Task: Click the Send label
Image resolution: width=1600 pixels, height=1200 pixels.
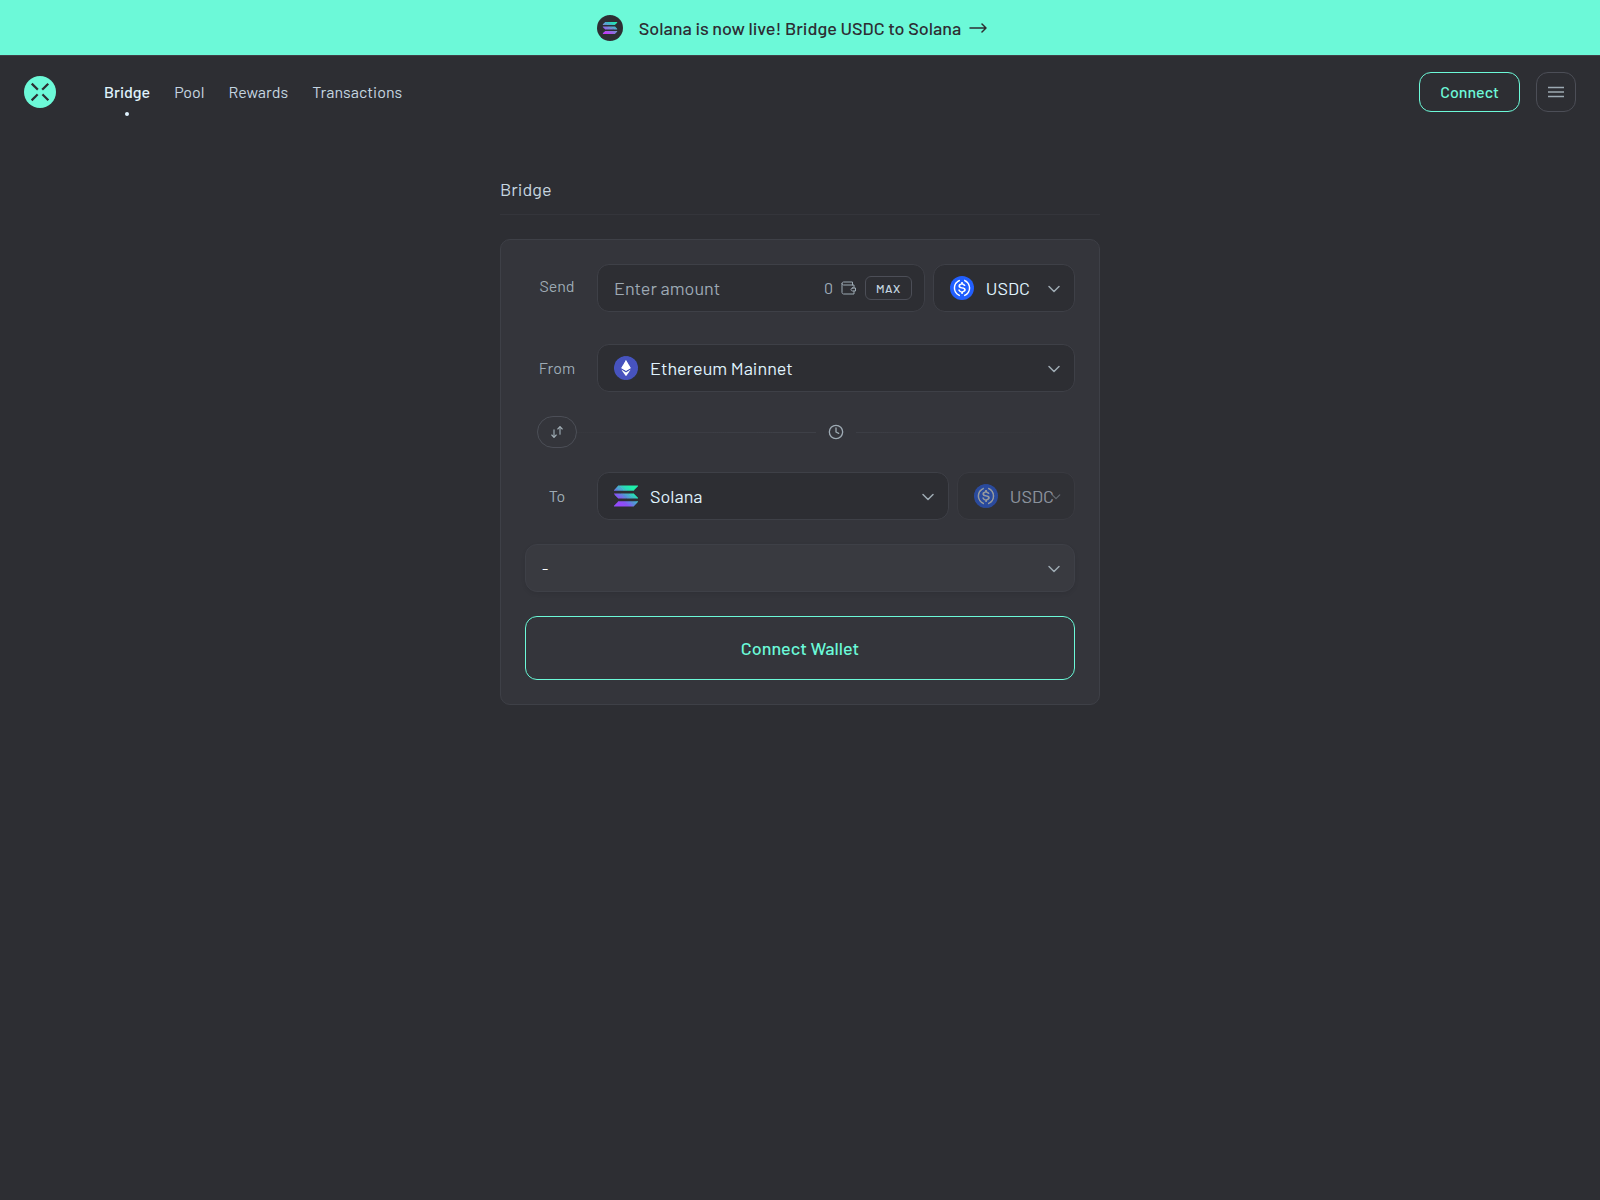Action: (x=557, y=287)
